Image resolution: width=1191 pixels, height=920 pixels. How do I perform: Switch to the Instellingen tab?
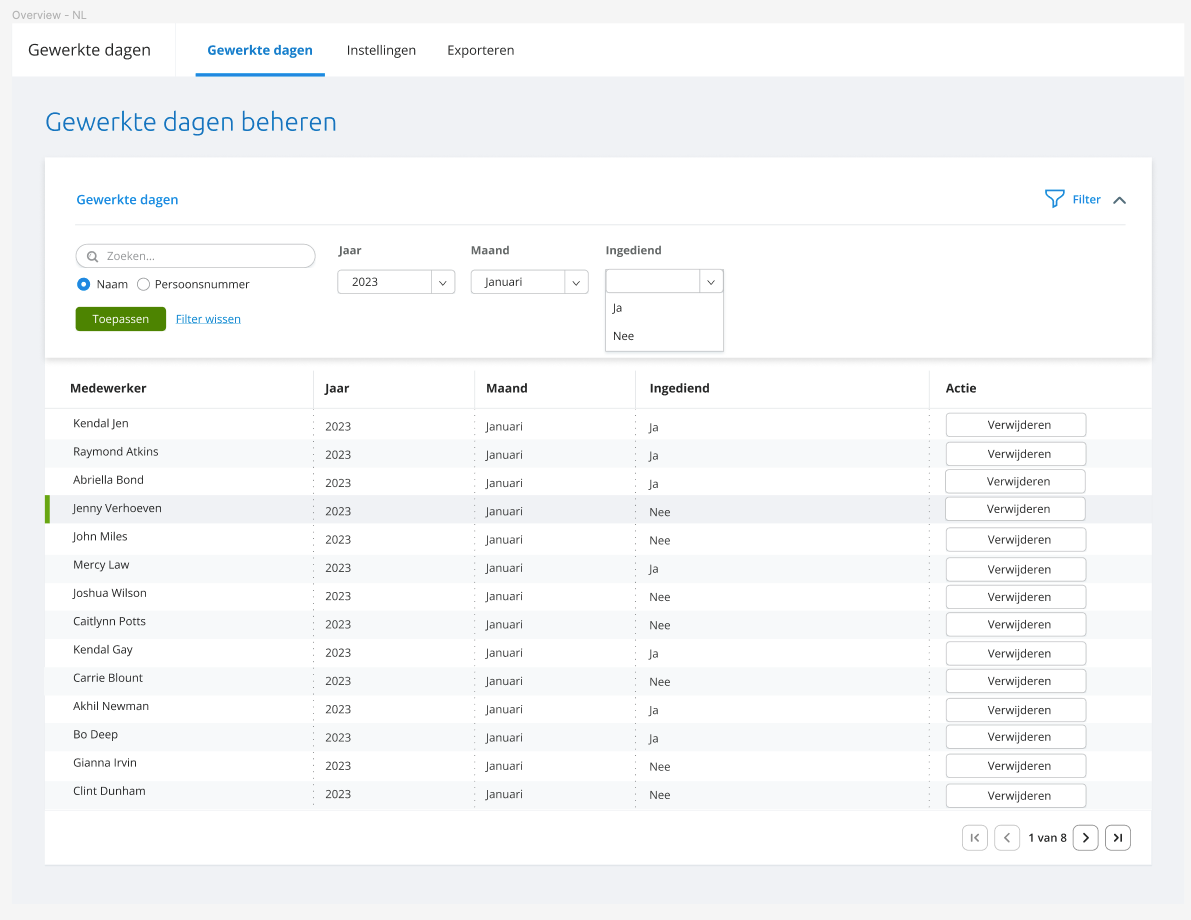point(381,50)
